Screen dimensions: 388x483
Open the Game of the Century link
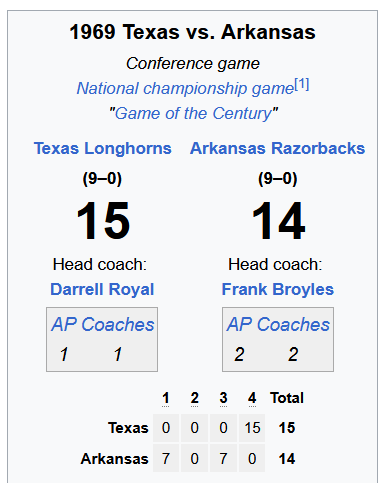click(x=193, y=113)
